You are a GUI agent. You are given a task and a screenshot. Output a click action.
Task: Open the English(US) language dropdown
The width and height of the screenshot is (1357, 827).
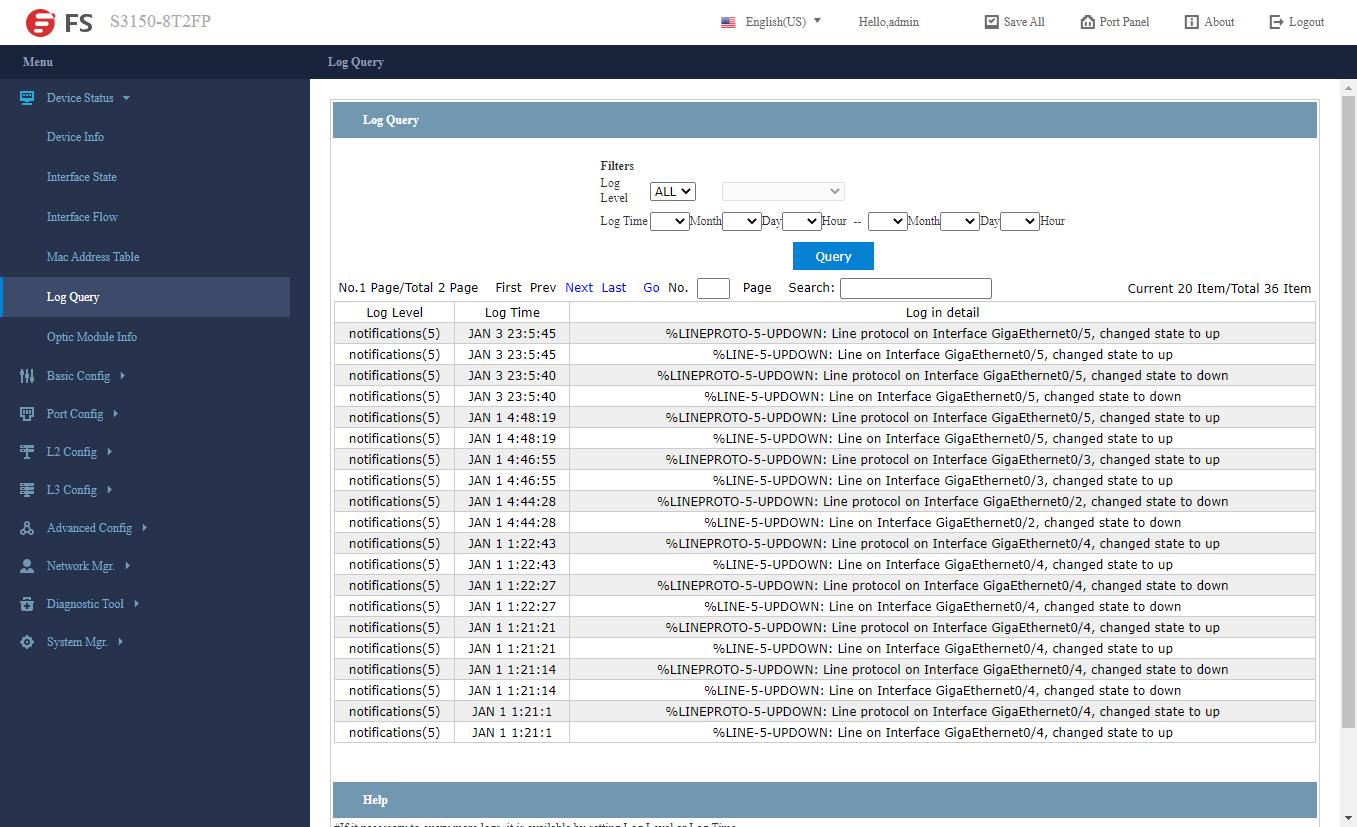click(x=771, y=22)
